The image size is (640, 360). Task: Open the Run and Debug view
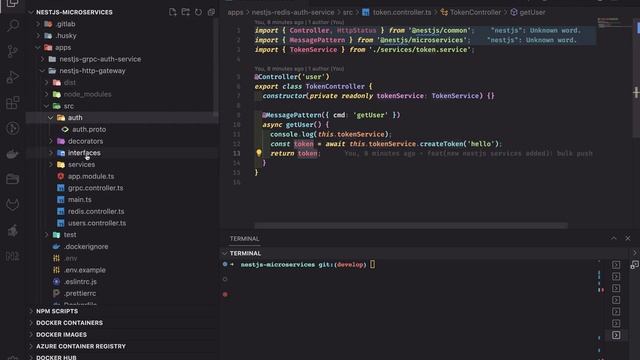[13, 77]
